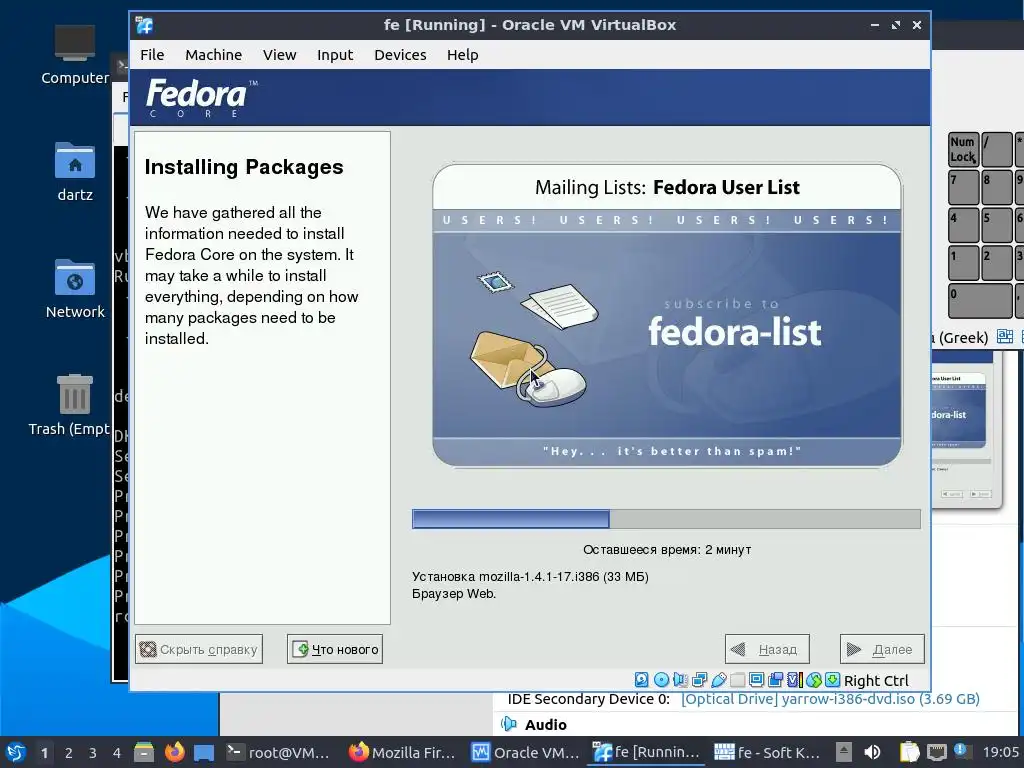The image size is (1024, 768).
Task: Click the clipboard manager tray icon
Action: coord(909,752)
